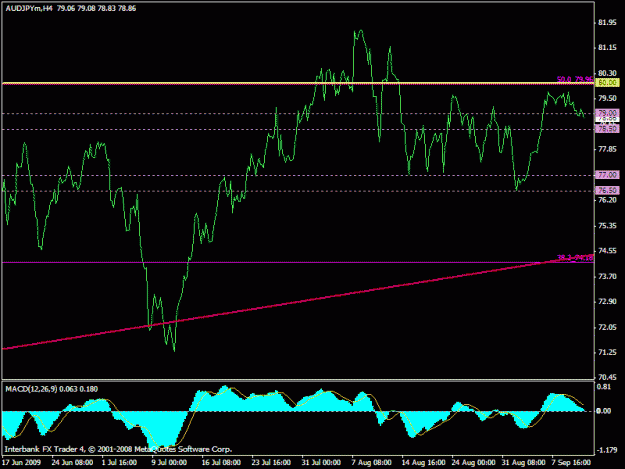Click the 31 Jul 00:00 date label

pyautogui.click(x=321, y=463)
